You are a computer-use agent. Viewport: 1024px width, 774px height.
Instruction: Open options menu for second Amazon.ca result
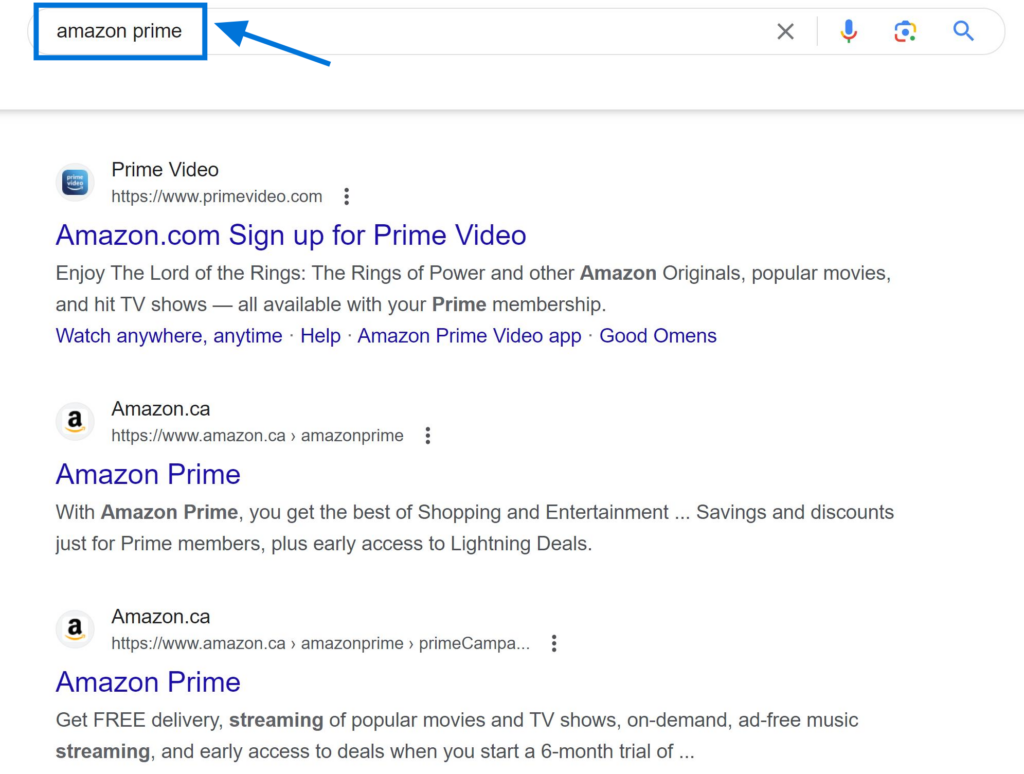(x=428, y=435)
